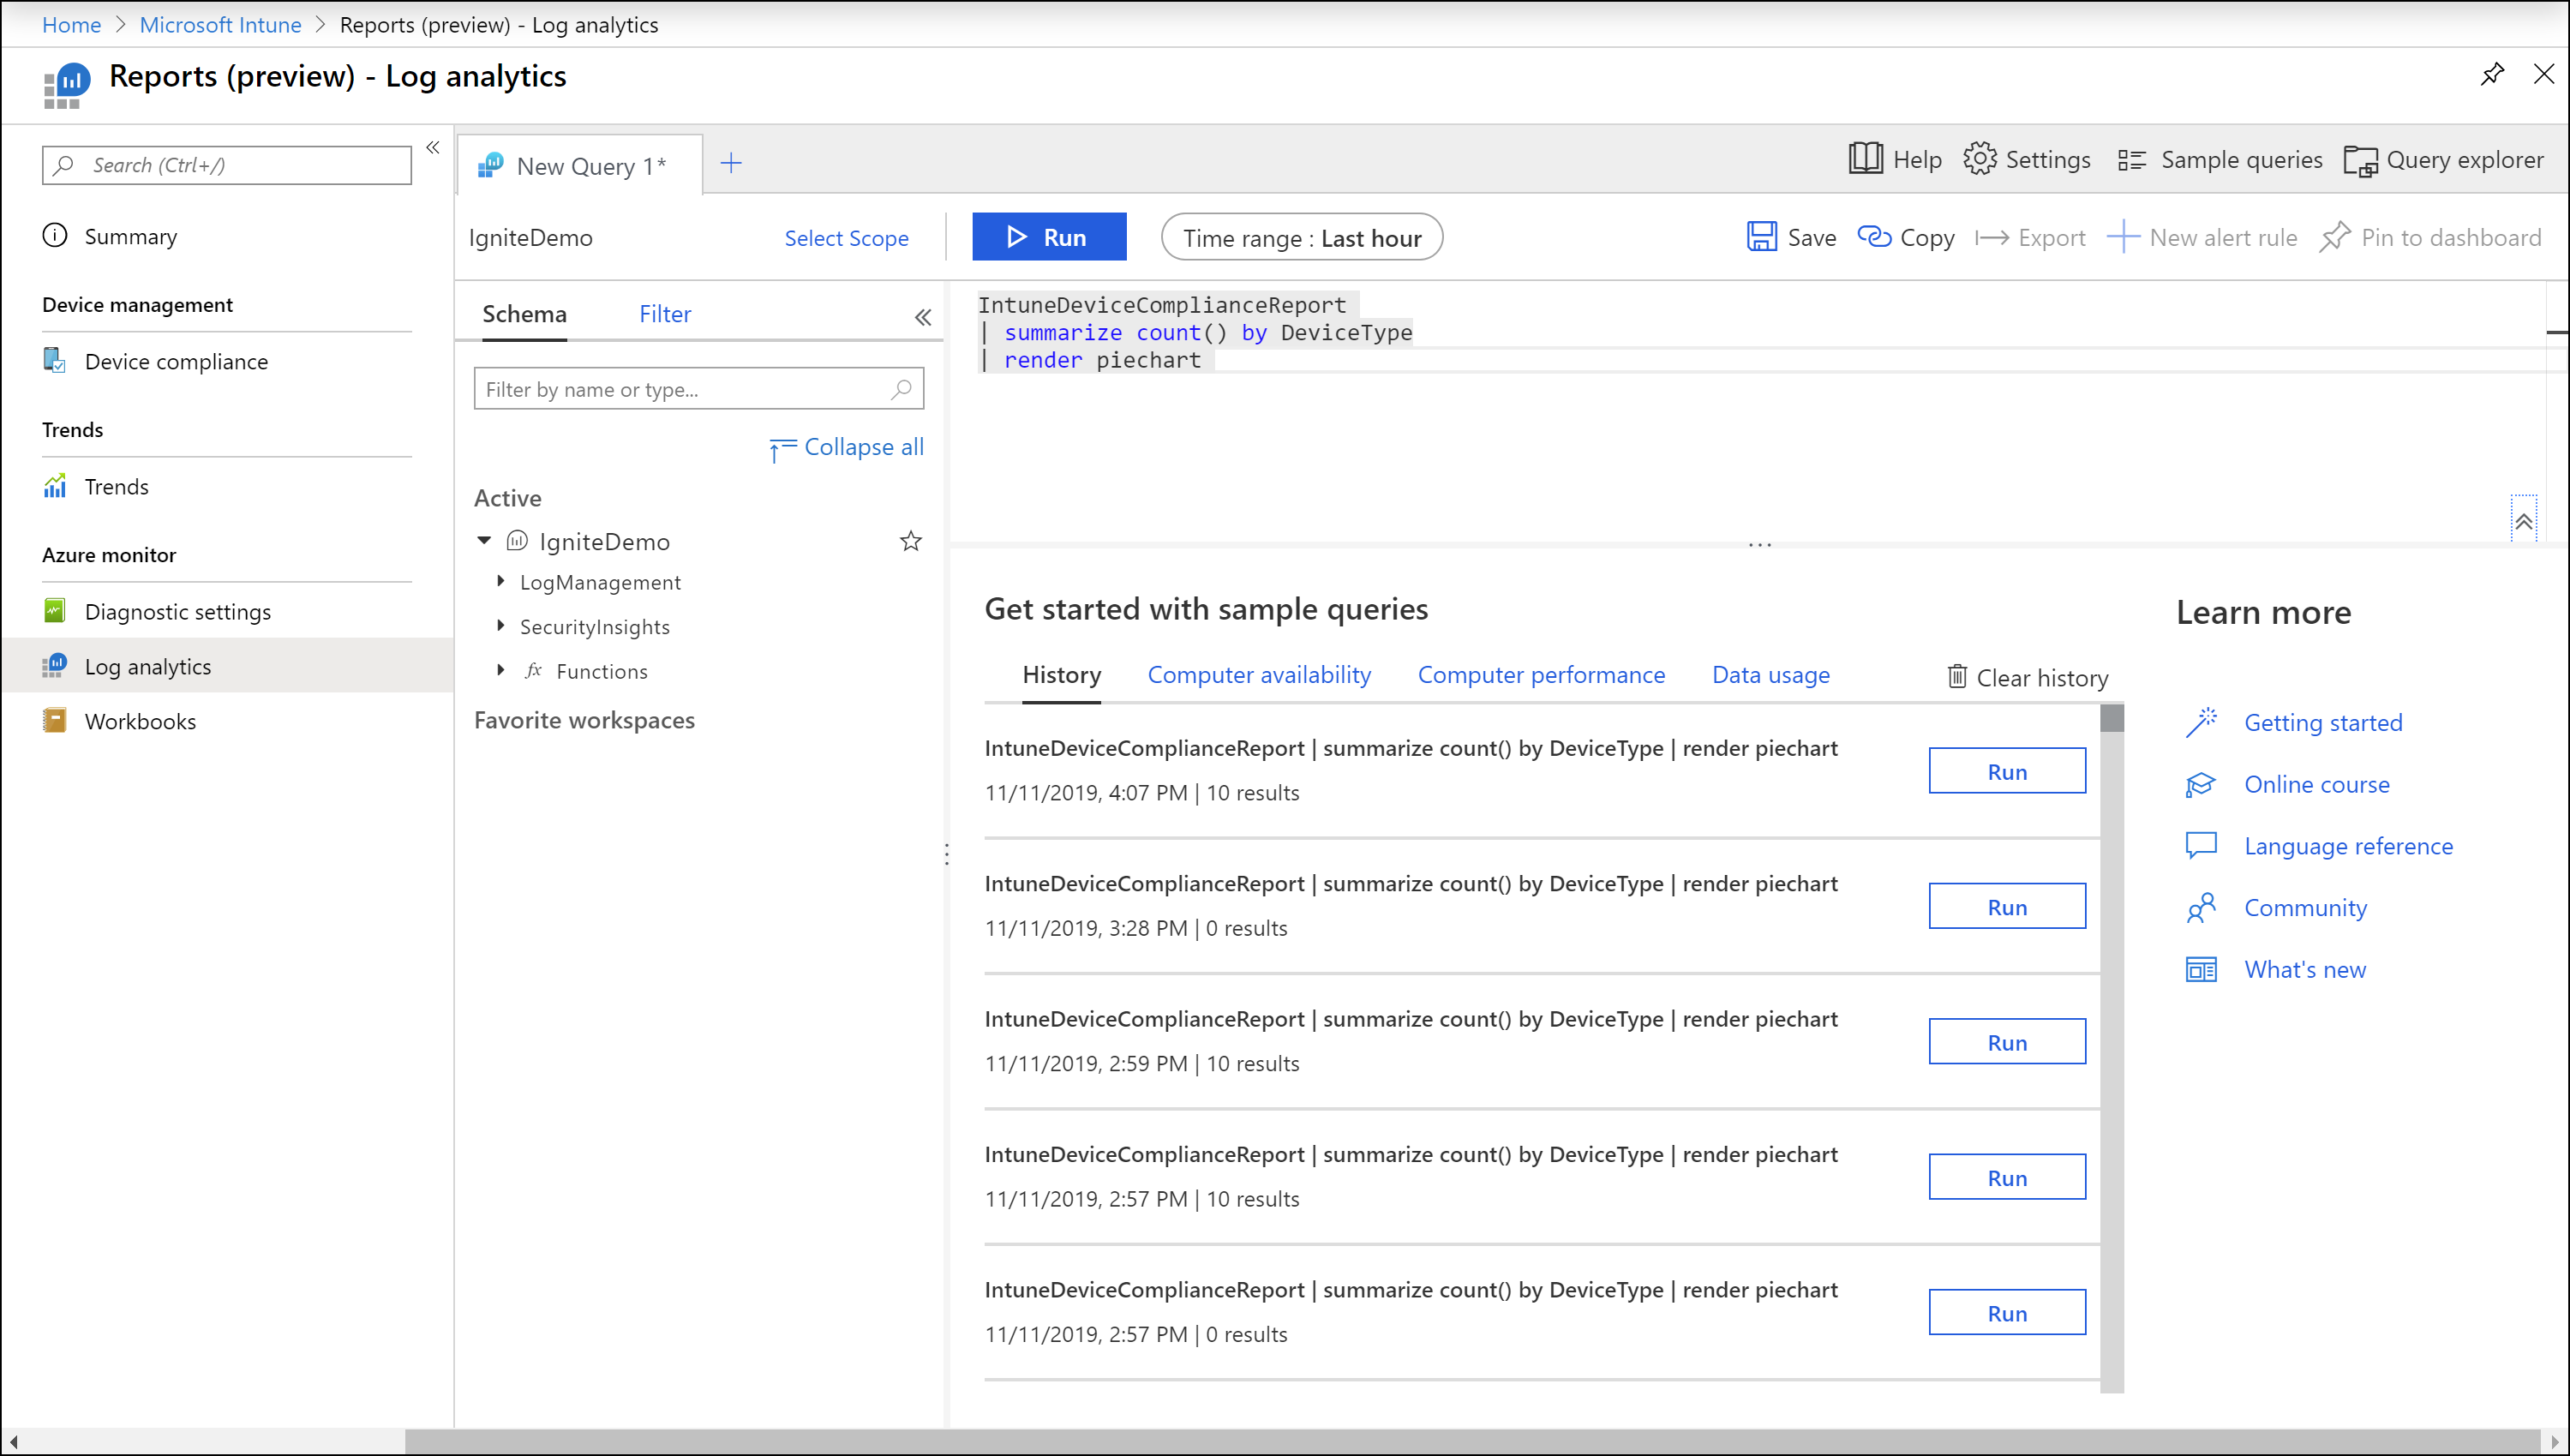This screenshot has width=2570, height=1456.
Task: Expand the LogManagement tree item
Action: coord(501,581)
